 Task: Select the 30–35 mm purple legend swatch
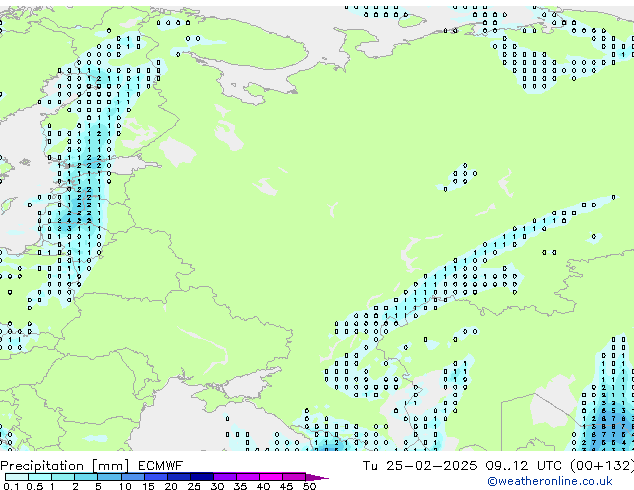click(x=224, y=477)
